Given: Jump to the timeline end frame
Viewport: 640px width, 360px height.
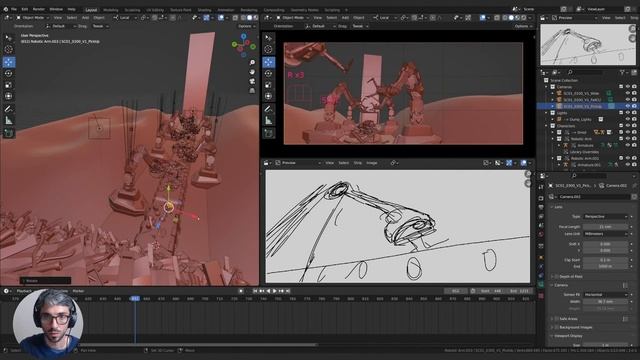Looking at the screenshot, I should click(x=288, y=291).
